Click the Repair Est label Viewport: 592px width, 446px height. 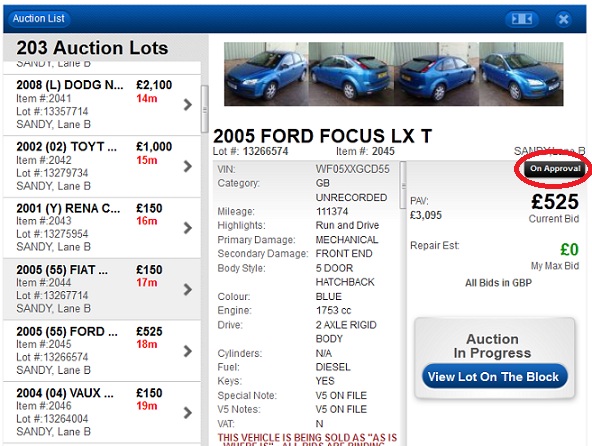pyautogui.click(x=435, y=245)
